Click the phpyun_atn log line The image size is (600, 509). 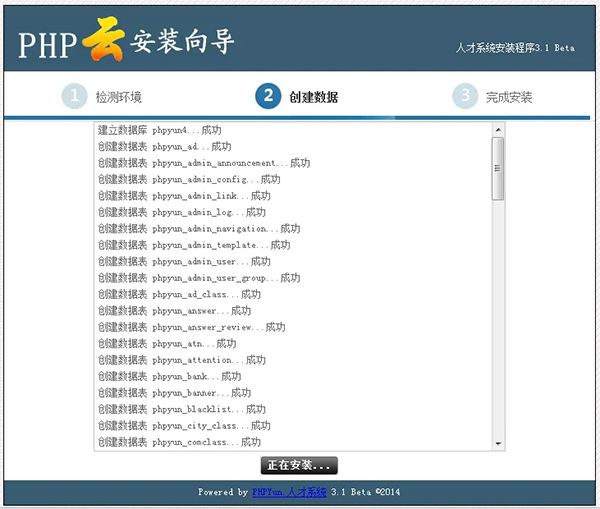(167, 344)
